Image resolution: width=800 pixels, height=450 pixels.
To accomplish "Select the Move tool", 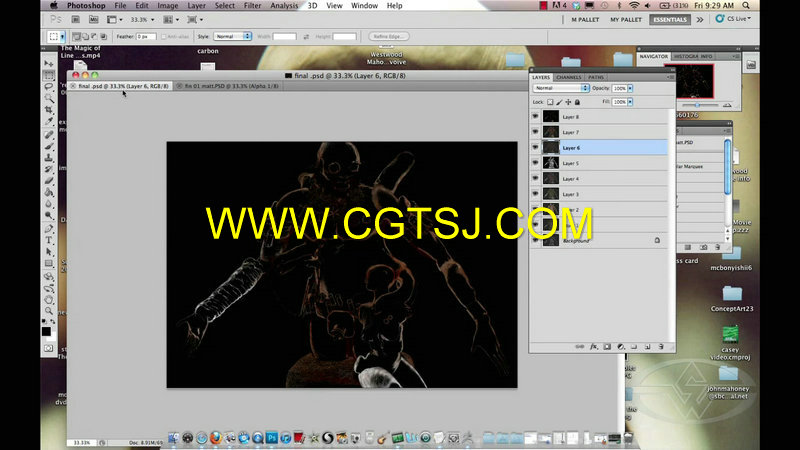I will [x=49, y=64].
